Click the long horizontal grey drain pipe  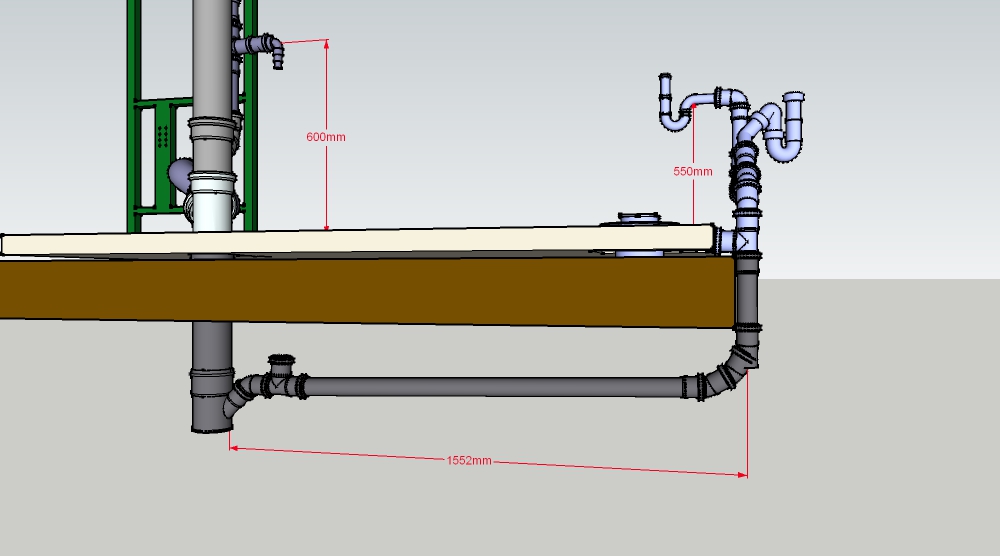tap(494, 386)
